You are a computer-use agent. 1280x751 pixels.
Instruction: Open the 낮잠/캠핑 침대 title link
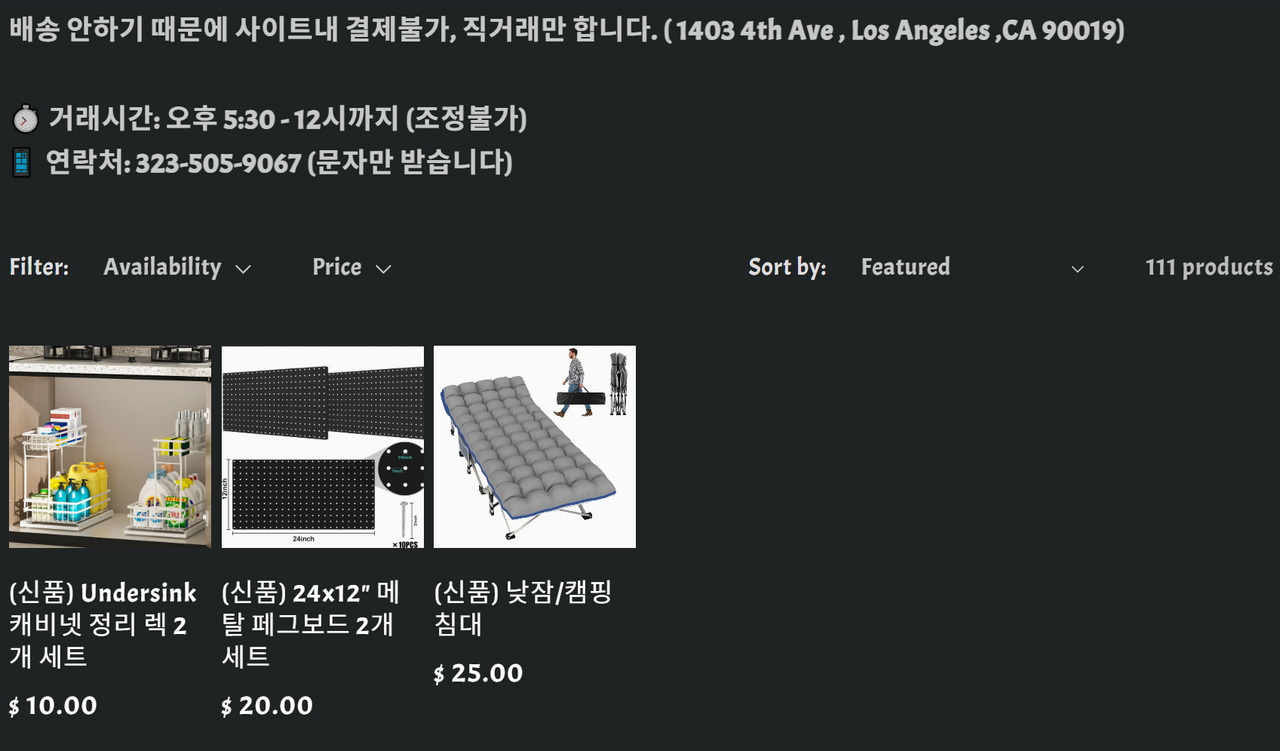pyautogui.click(x=522, y=609)
